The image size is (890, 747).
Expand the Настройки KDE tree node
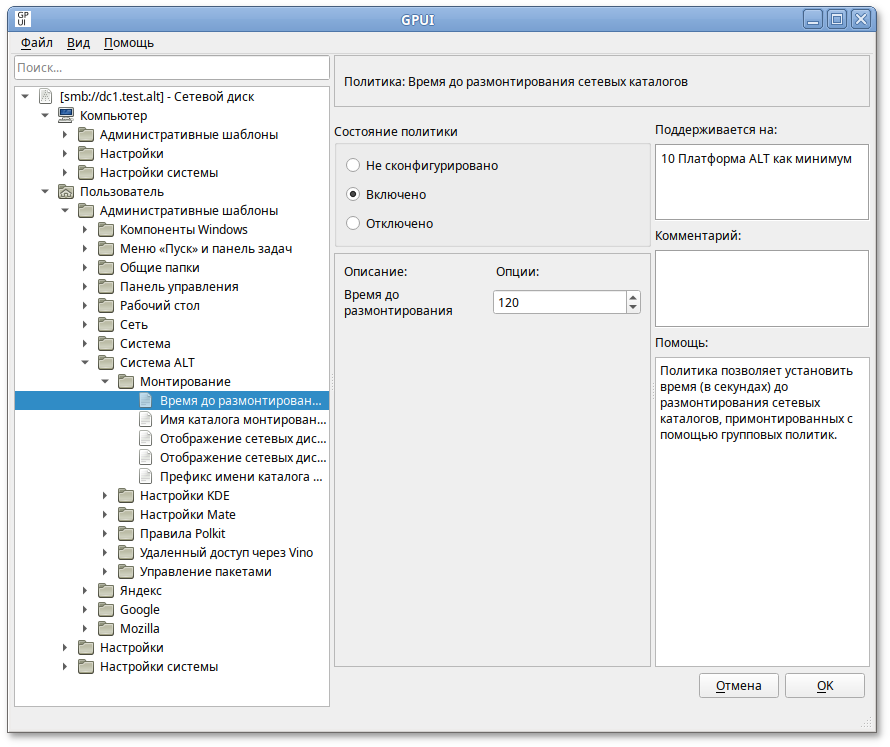[105, 496]
